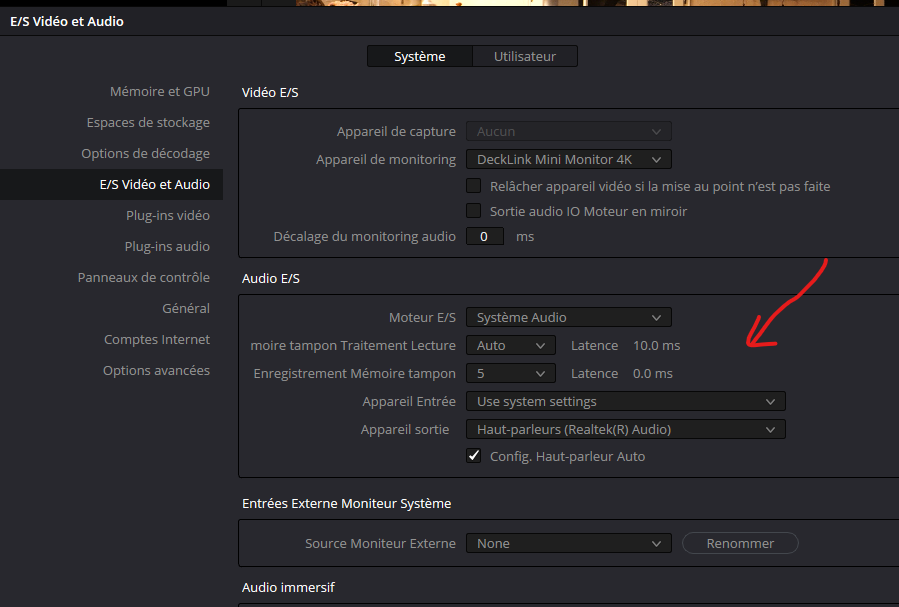Tick Sortie audio IO Moteur en miroir
The width and height of the screenshot is (899, 607).
[x=474, y=211]
